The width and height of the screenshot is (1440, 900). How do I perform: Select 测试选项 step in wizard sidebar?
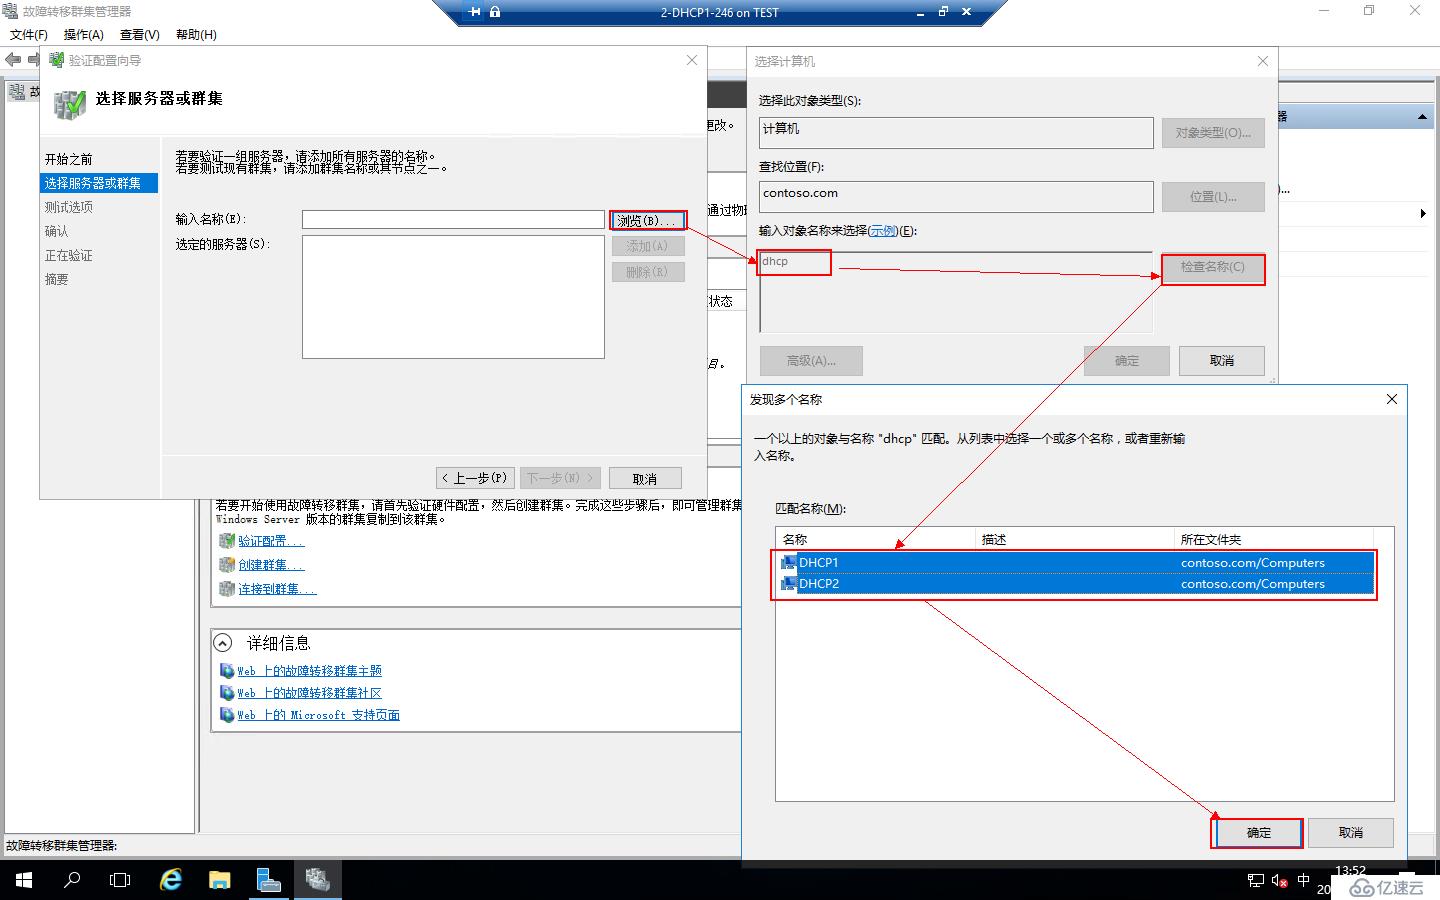(x=69, y=207)
